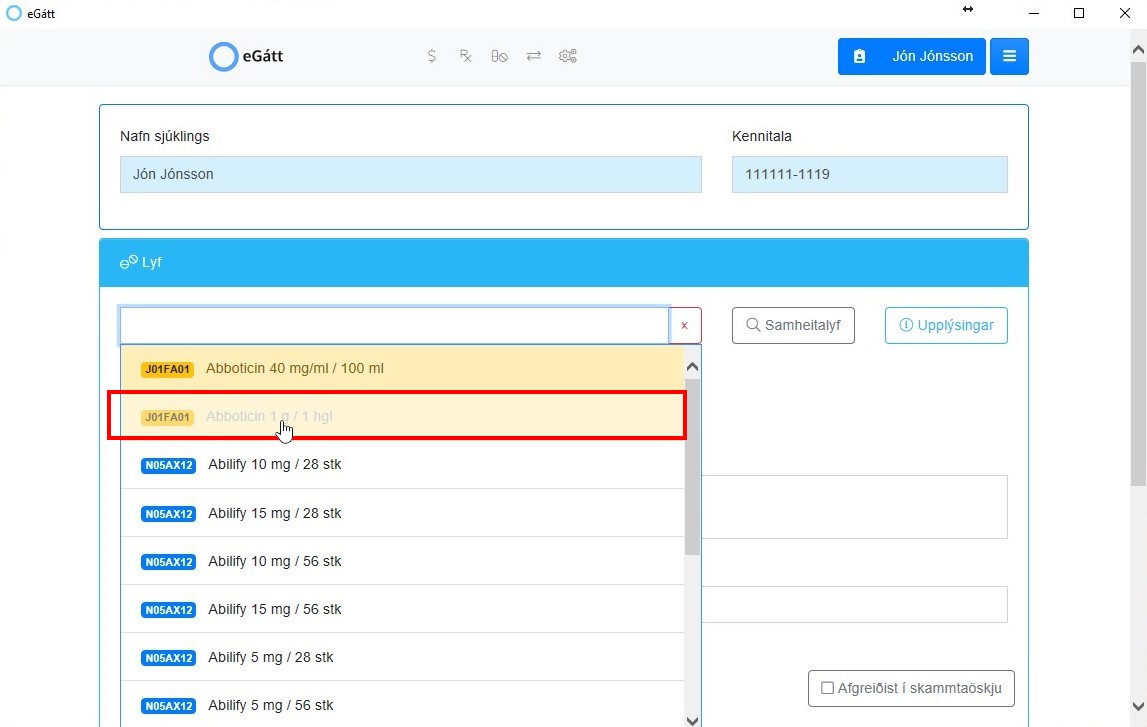Screen dimensions: 1147x727
Task: Open the hamburger menu button
Action: tap(1009, 56)
